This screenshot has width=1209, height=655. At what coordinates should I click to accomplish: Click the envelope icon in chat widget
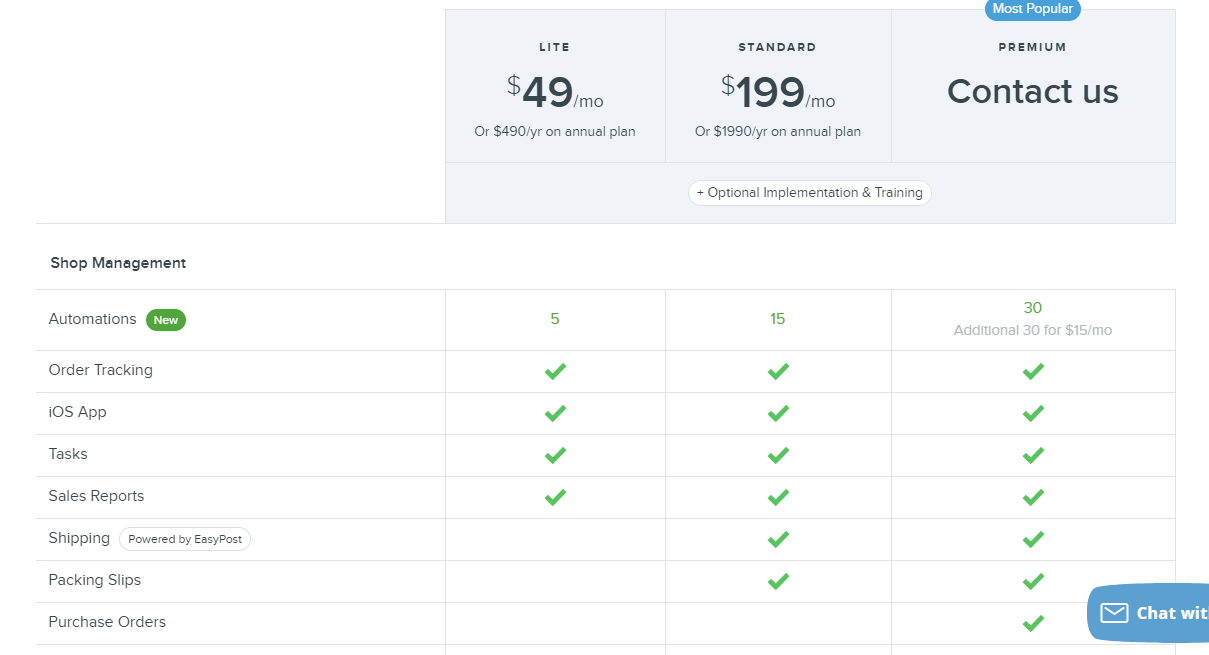(1114, 613)
